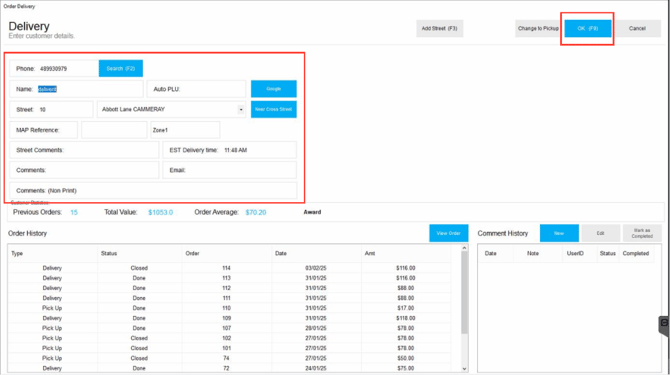This screenshot has width=670, height=375.
Task: Click the Award label
Action: pos(312,212)
